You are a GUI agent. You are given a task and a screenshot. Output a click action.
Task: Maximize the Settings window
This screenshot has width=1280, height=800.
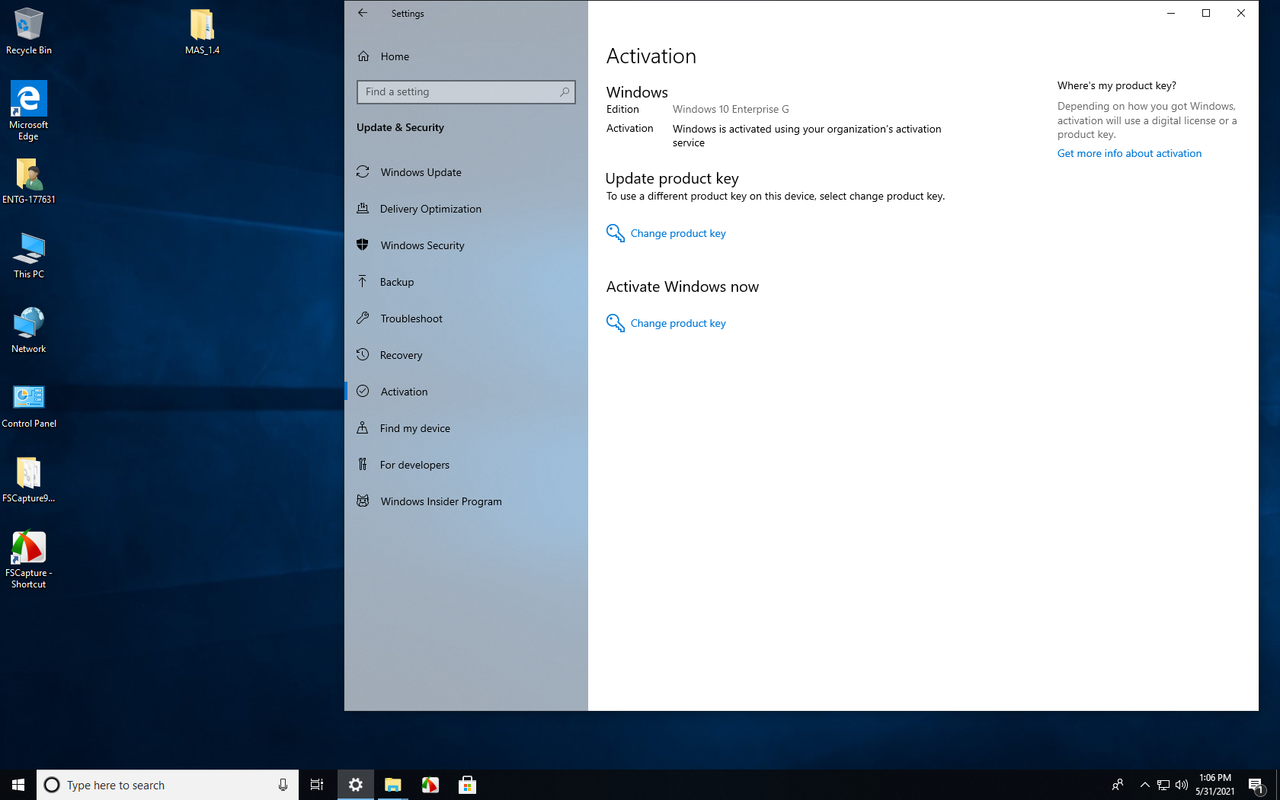coord(1206,13)
